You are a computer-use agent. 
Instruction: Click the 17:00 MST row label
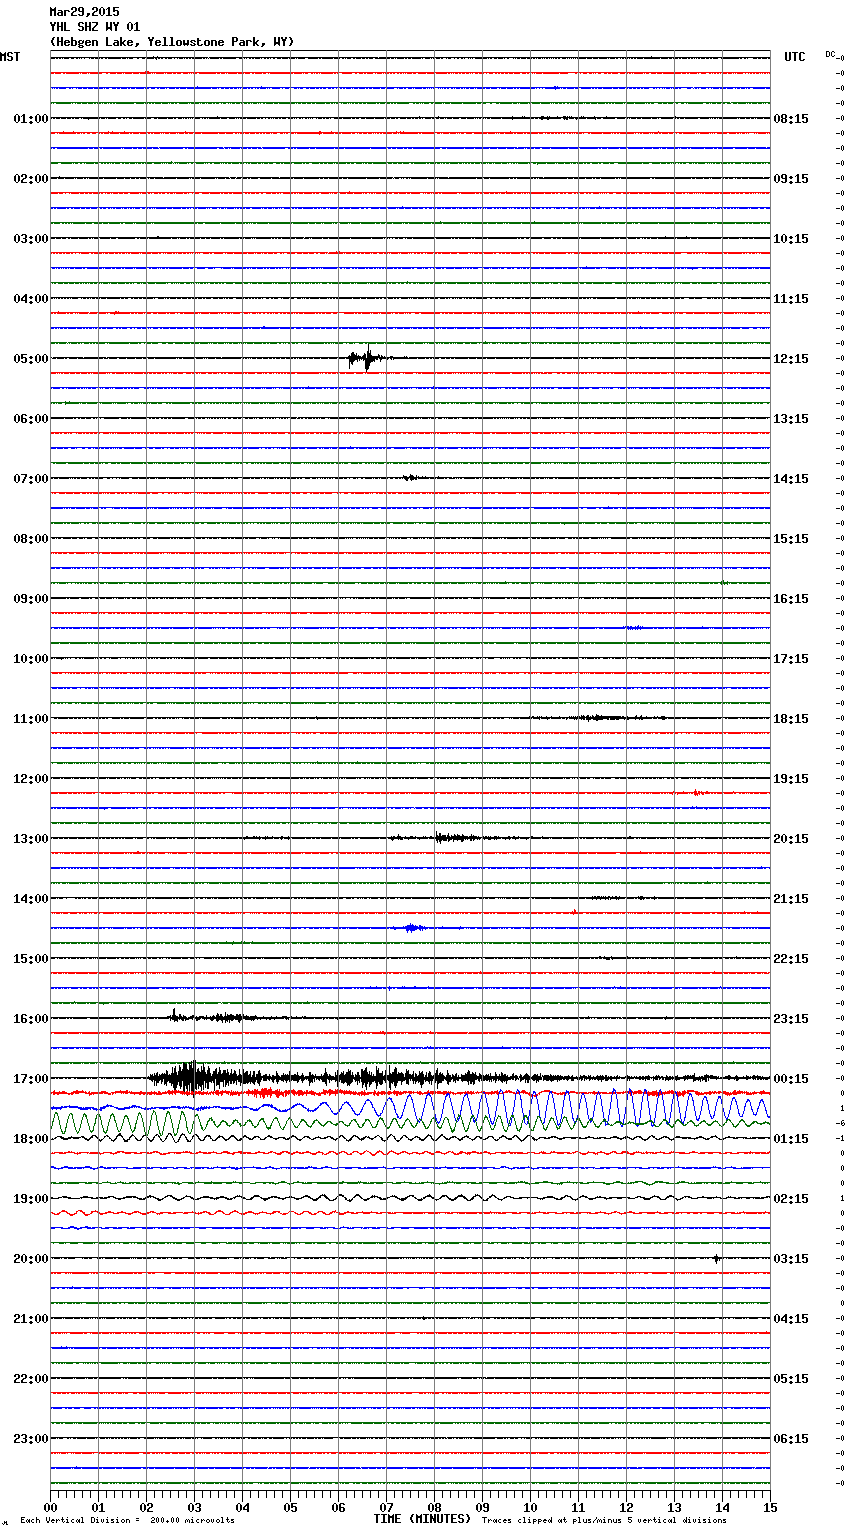click(30, 1079)
